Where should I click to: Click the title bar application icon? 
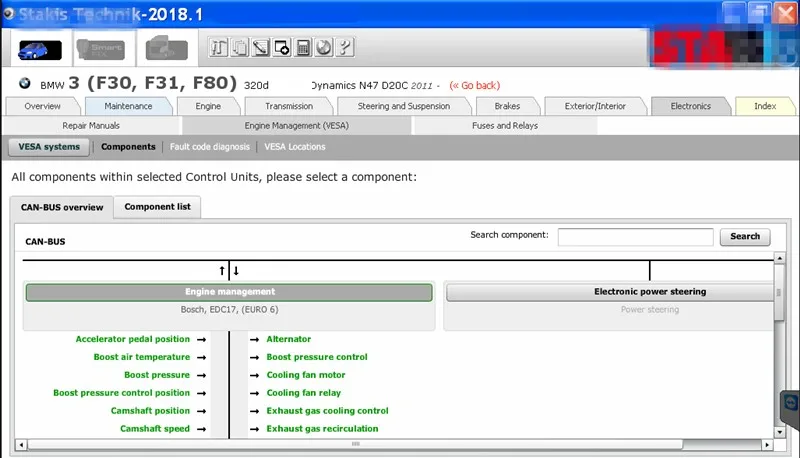tap(8, 13)
